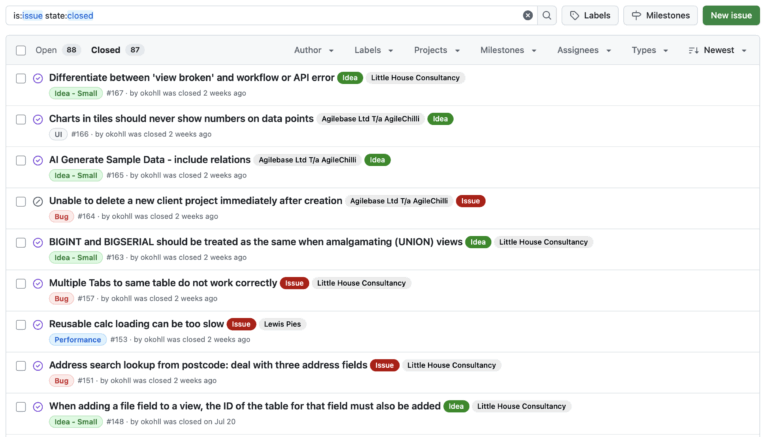Click 'Idea - Small' label on issue #148
Image resolution: width=768 pixels, height=437 pixels.
tap(75, 422)
